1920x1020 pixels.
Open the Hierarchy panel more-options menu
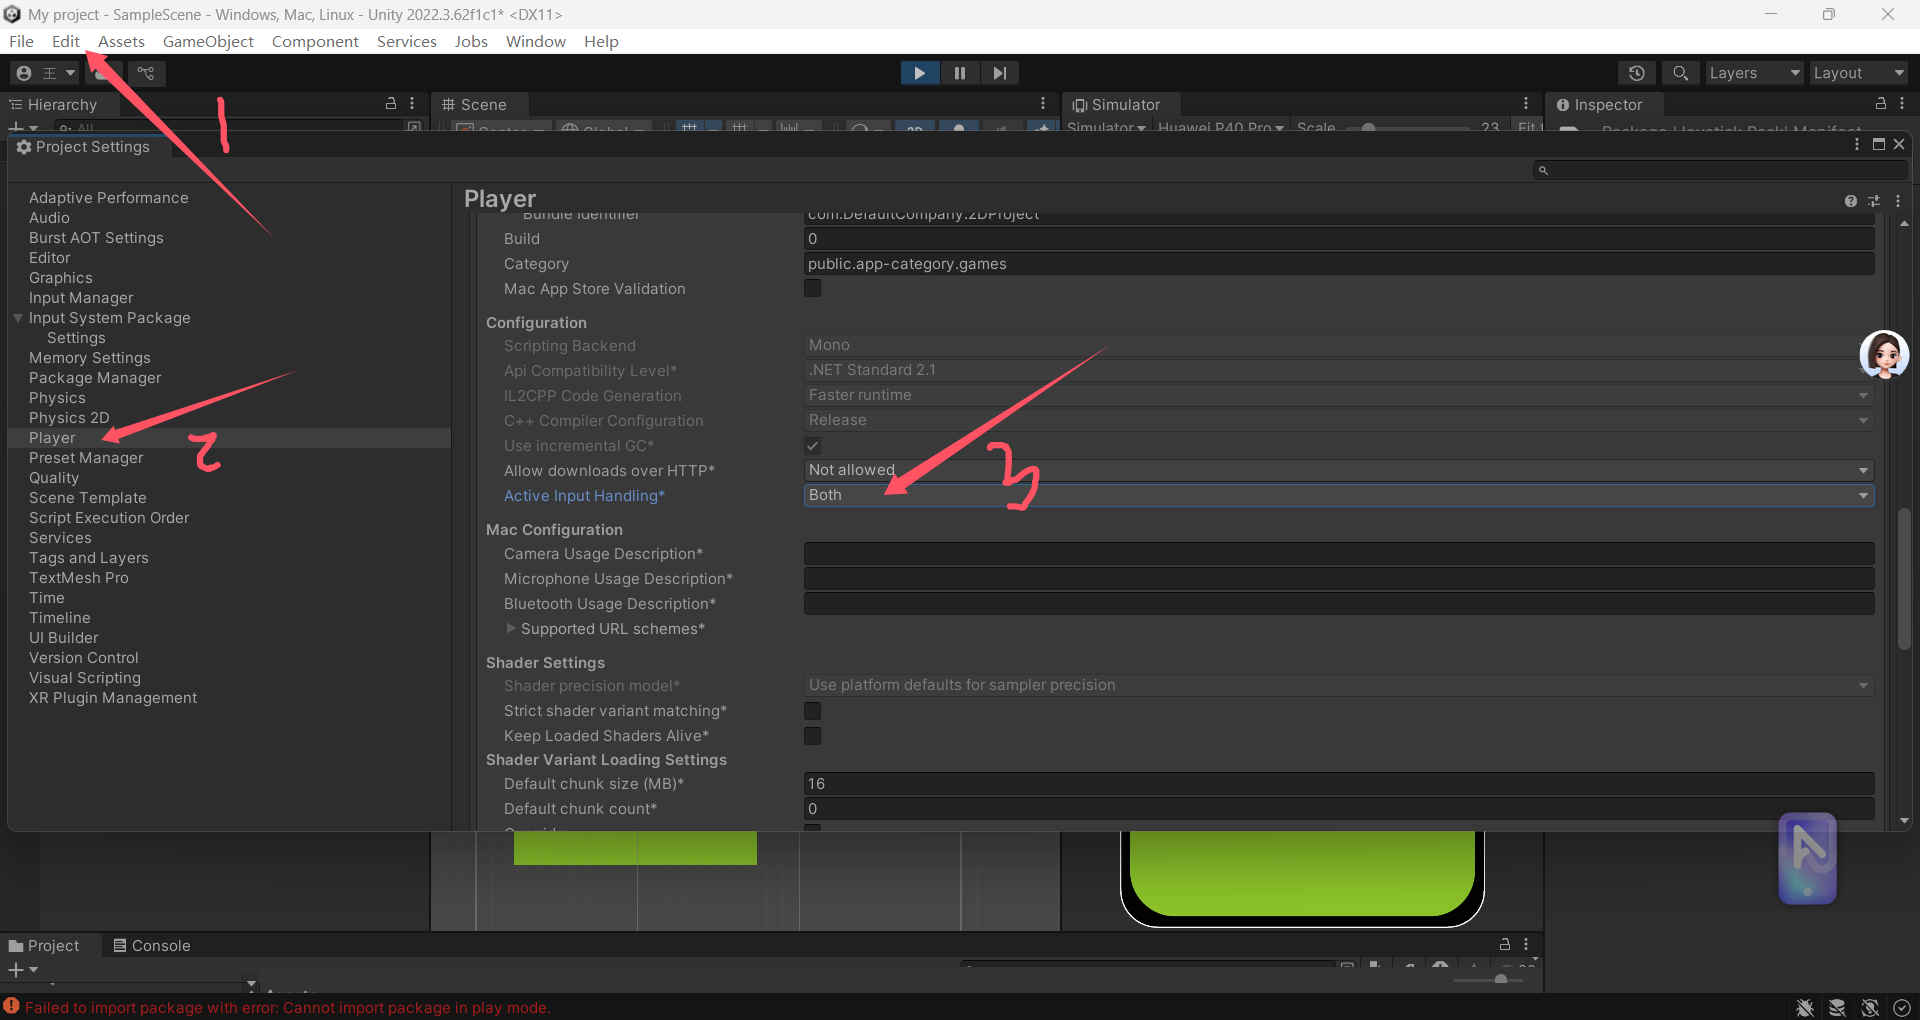pos(412,104)
